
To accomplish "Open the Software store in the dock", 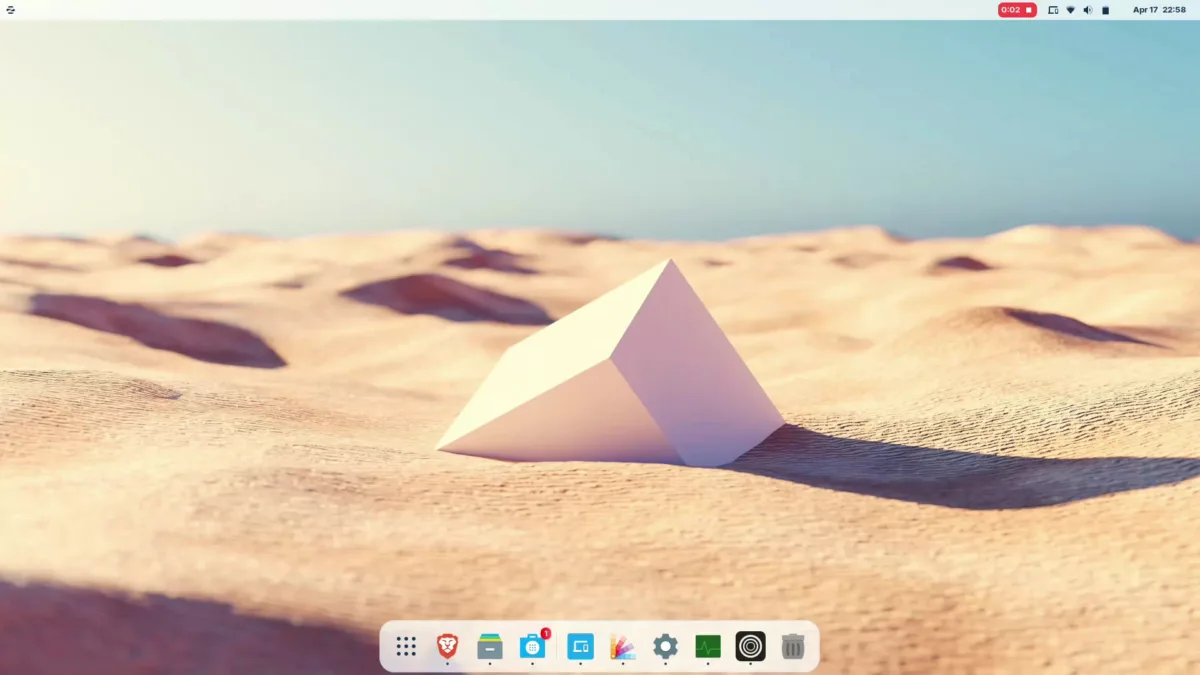I will tap(532, 646).
